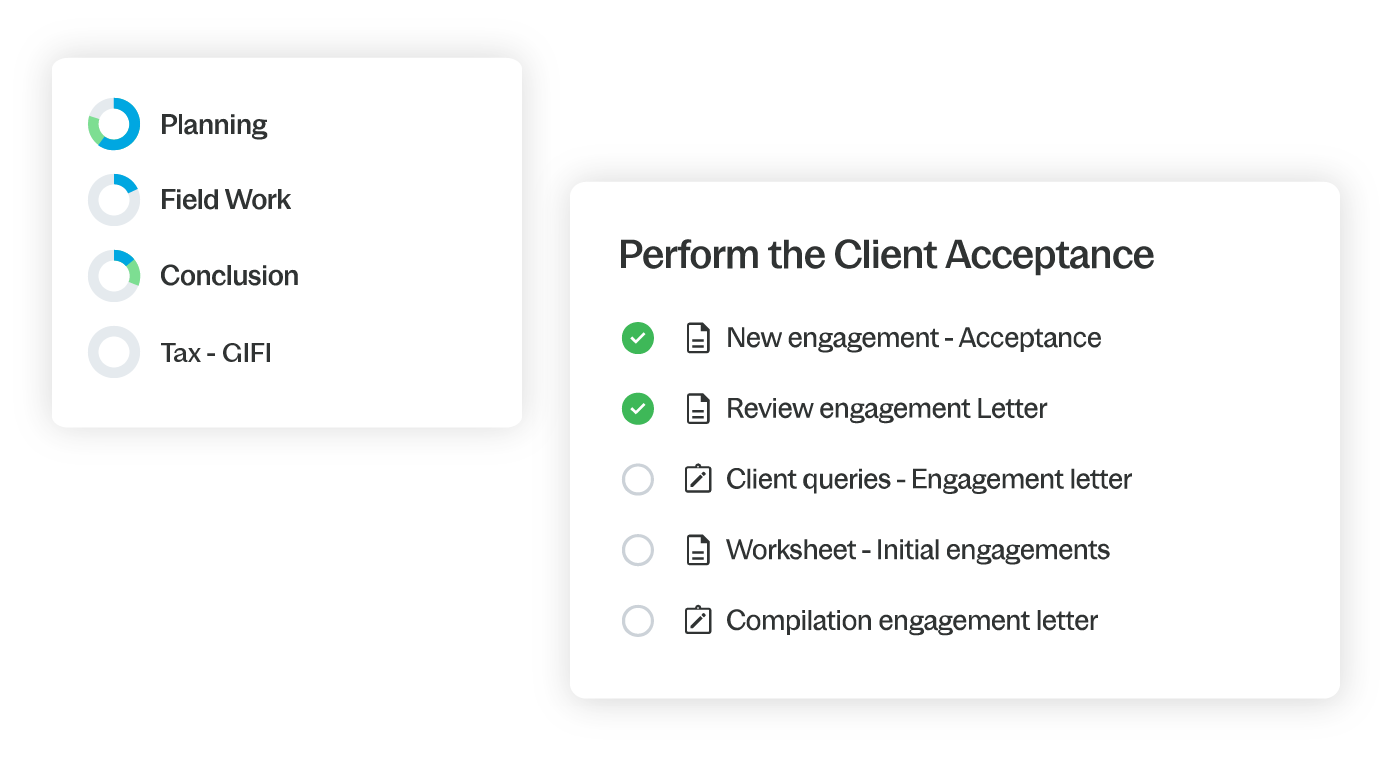The height and width of the screenshot is (784, 1392).
Task: Select the Planning phase label
Action: [214, 125]
